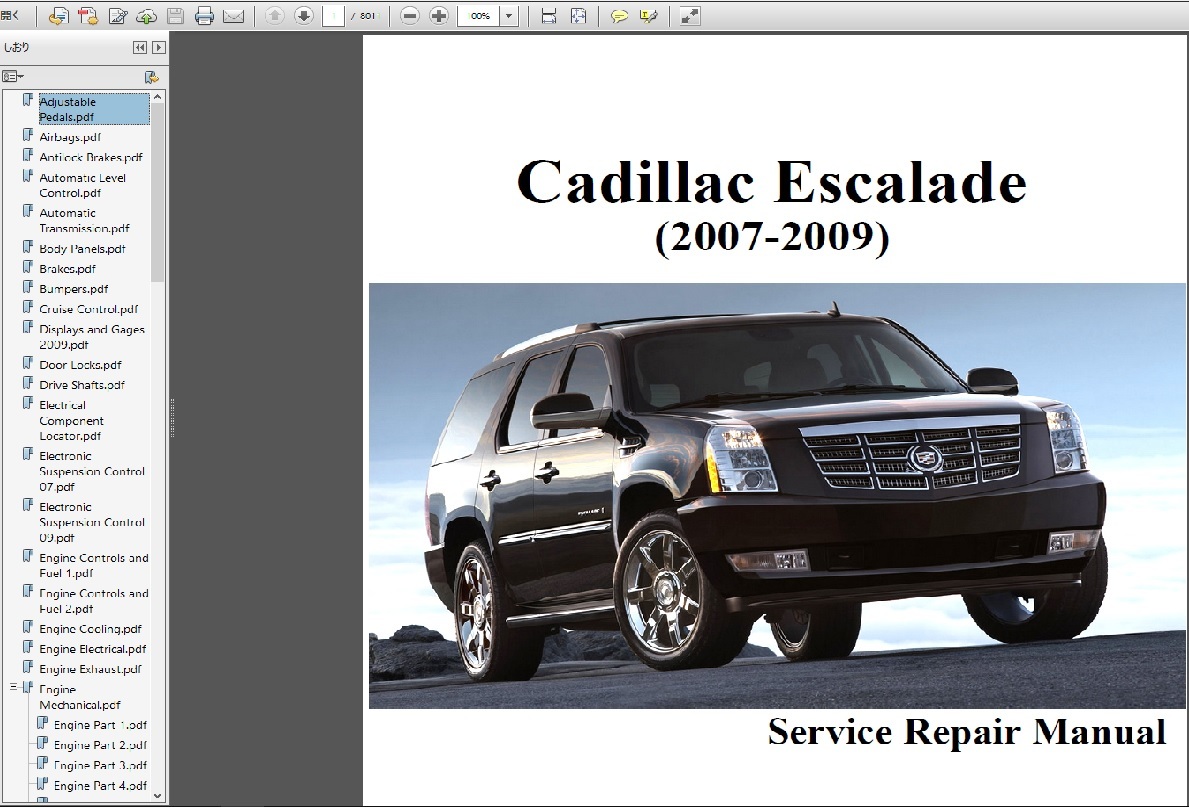Open the Bumpers.pdf bookmark
Image resolution: width=1189 pixels, height=807 pixels.
pos(74,289)
